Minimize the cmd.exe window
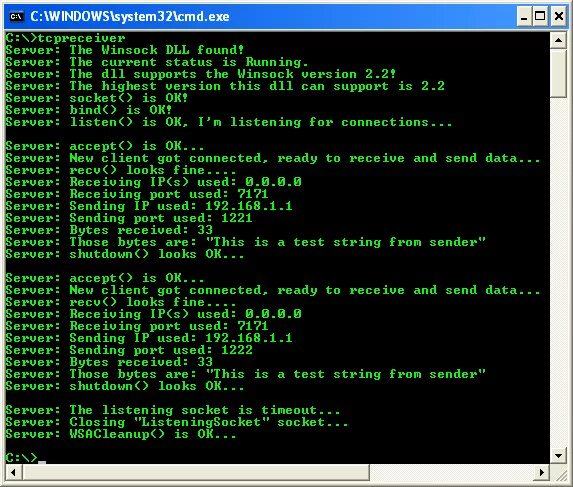The height and width of the screenshot is (487, 573). (524, 17)
